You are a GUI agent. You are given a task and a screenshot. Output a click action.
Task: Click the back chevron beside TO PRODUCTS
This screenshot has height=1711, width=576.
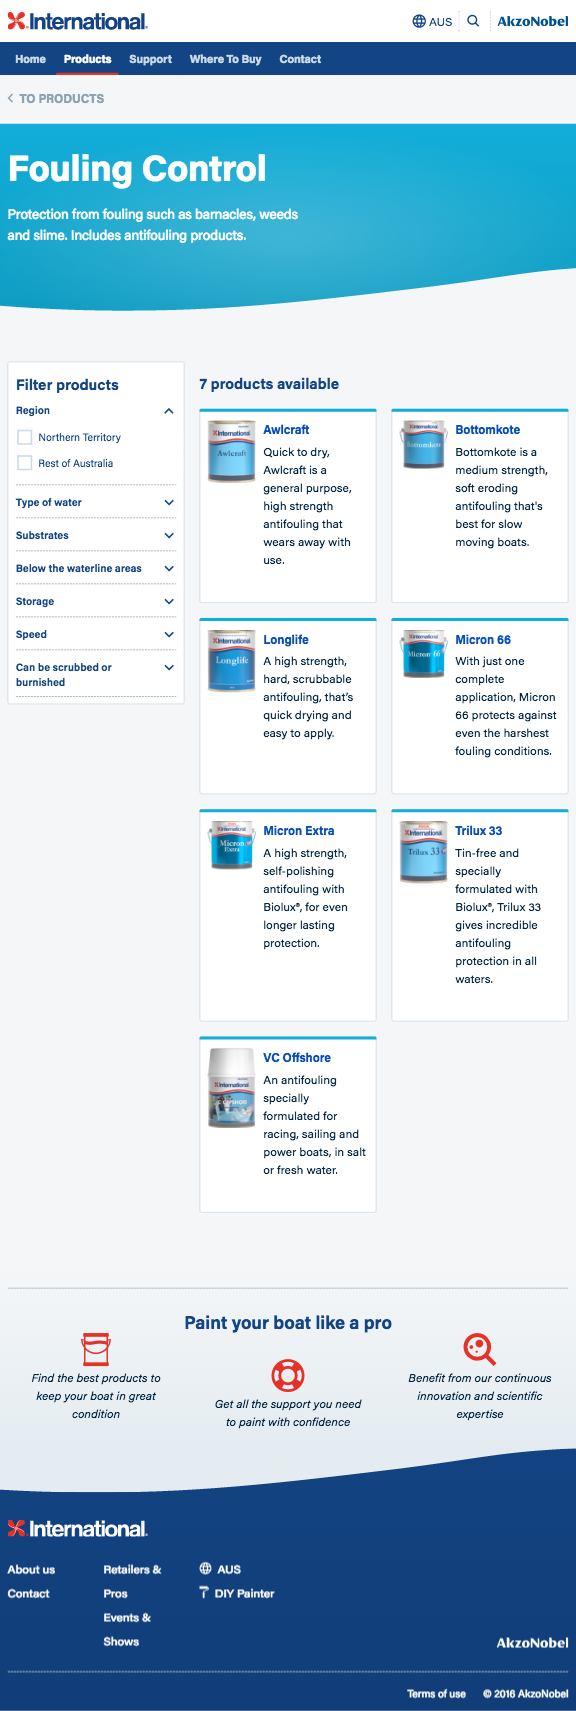(10, 98)
